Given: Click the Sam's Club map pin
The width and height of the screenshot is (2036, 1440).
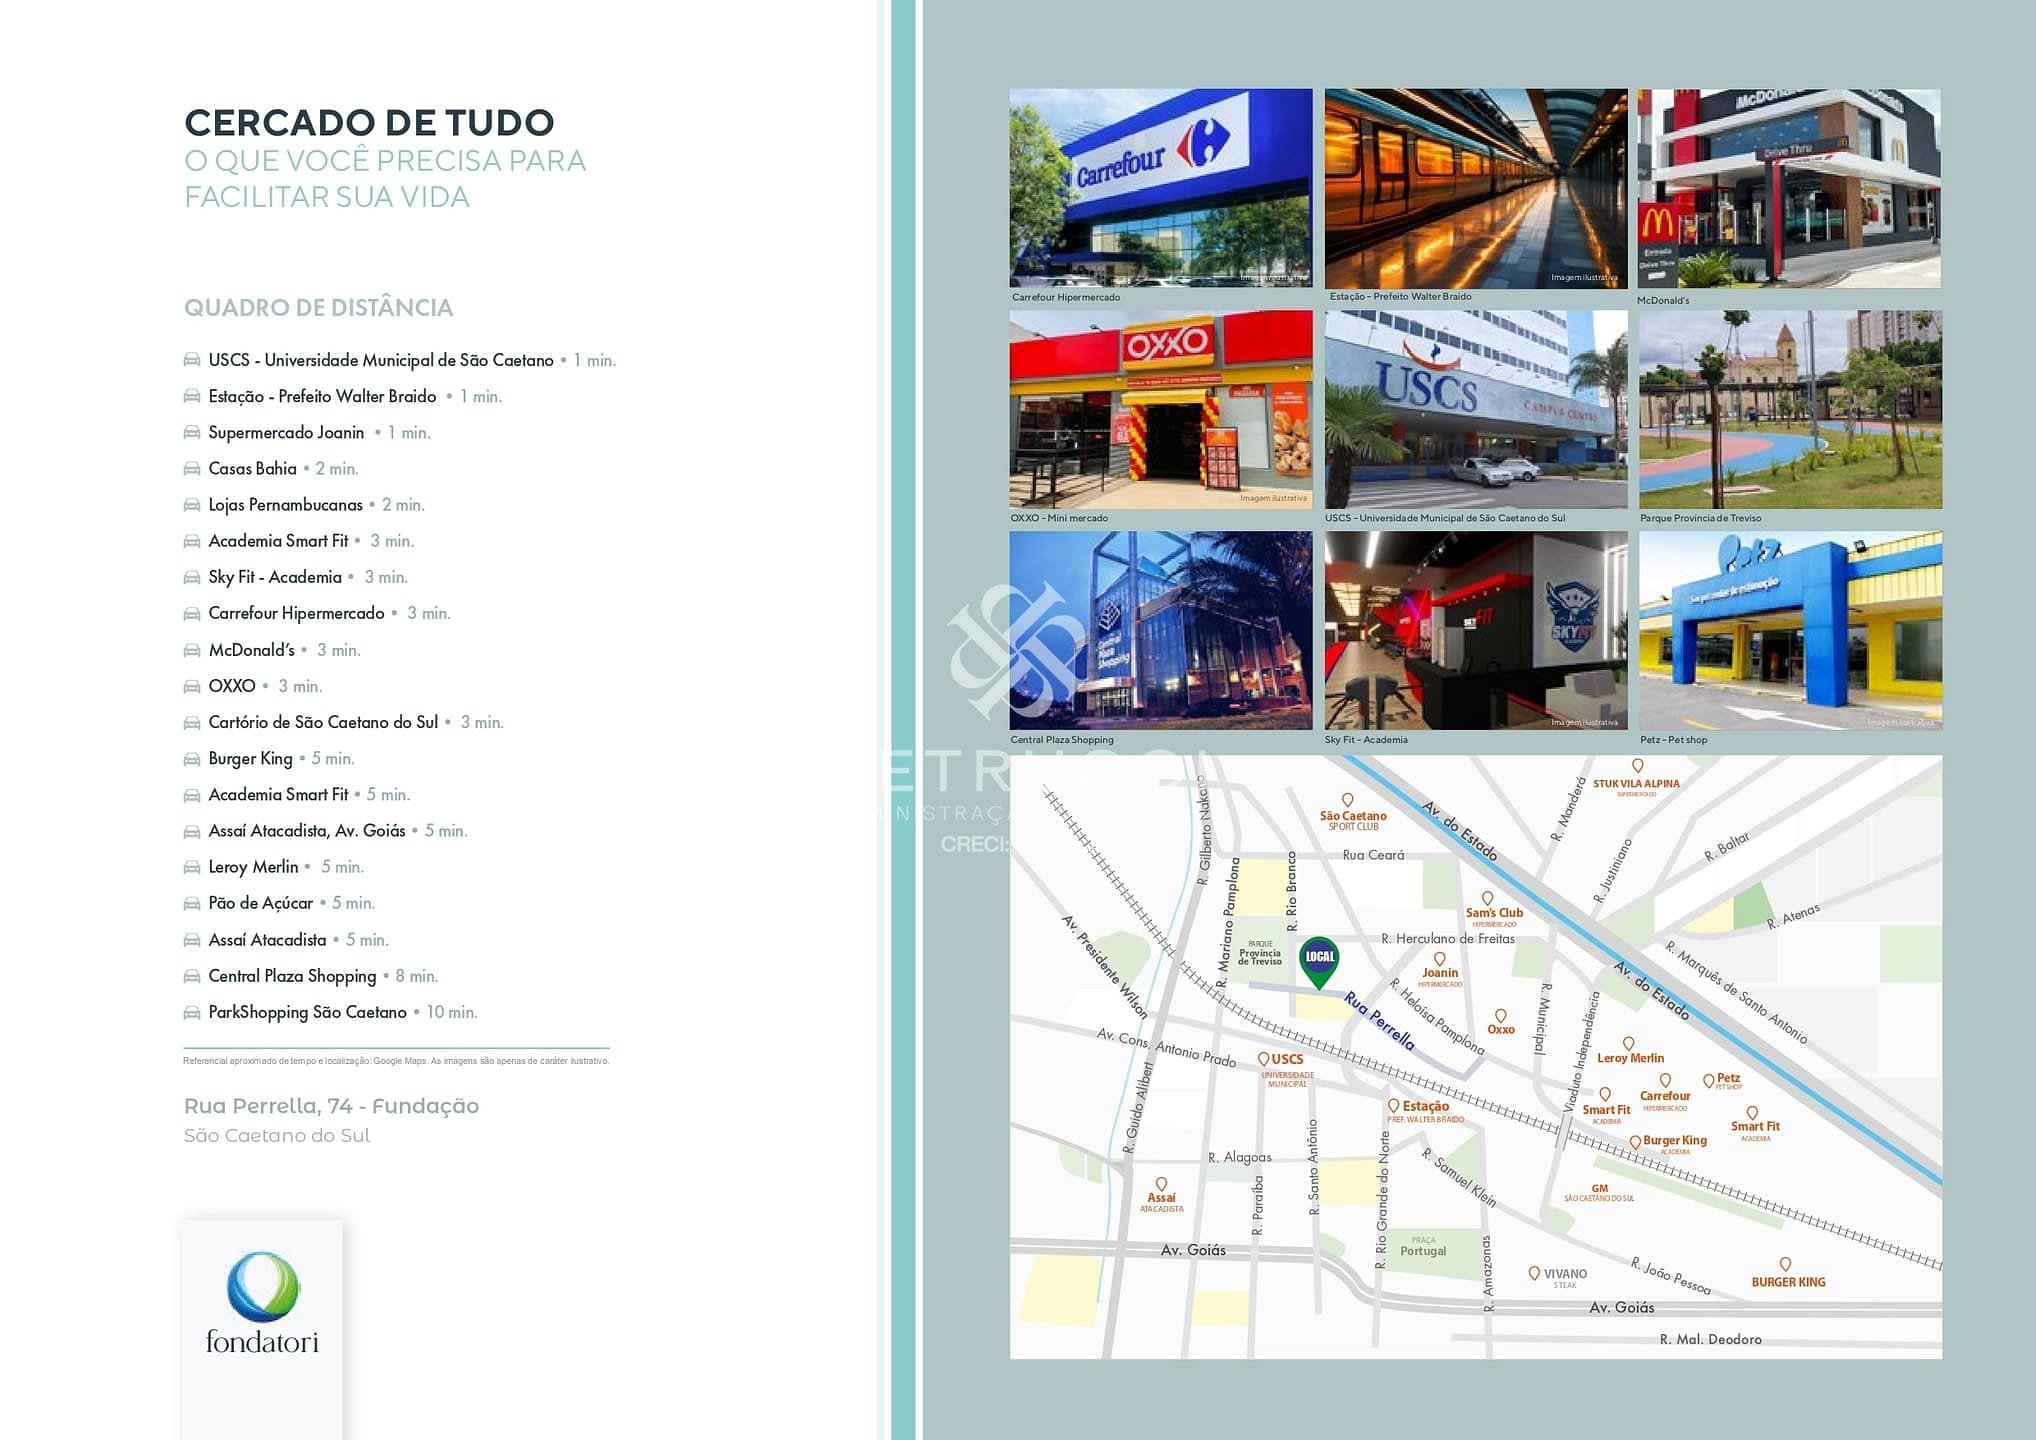Looking at the screenshot, I should pos(1487,898).
